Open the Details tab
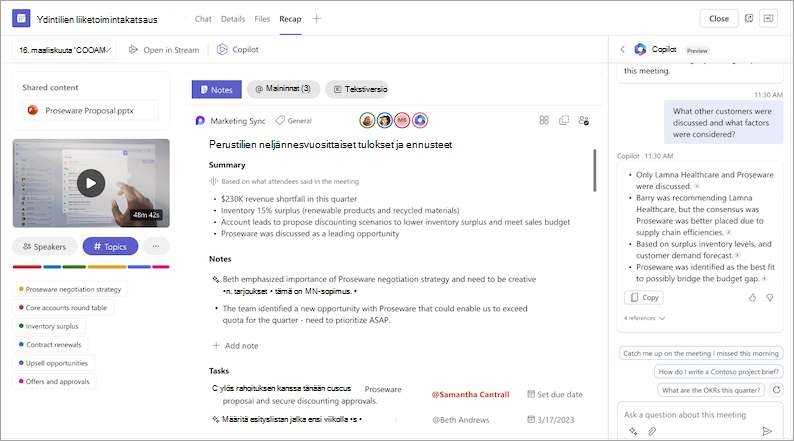Screen dimensions: 794x441 (233, 19)
